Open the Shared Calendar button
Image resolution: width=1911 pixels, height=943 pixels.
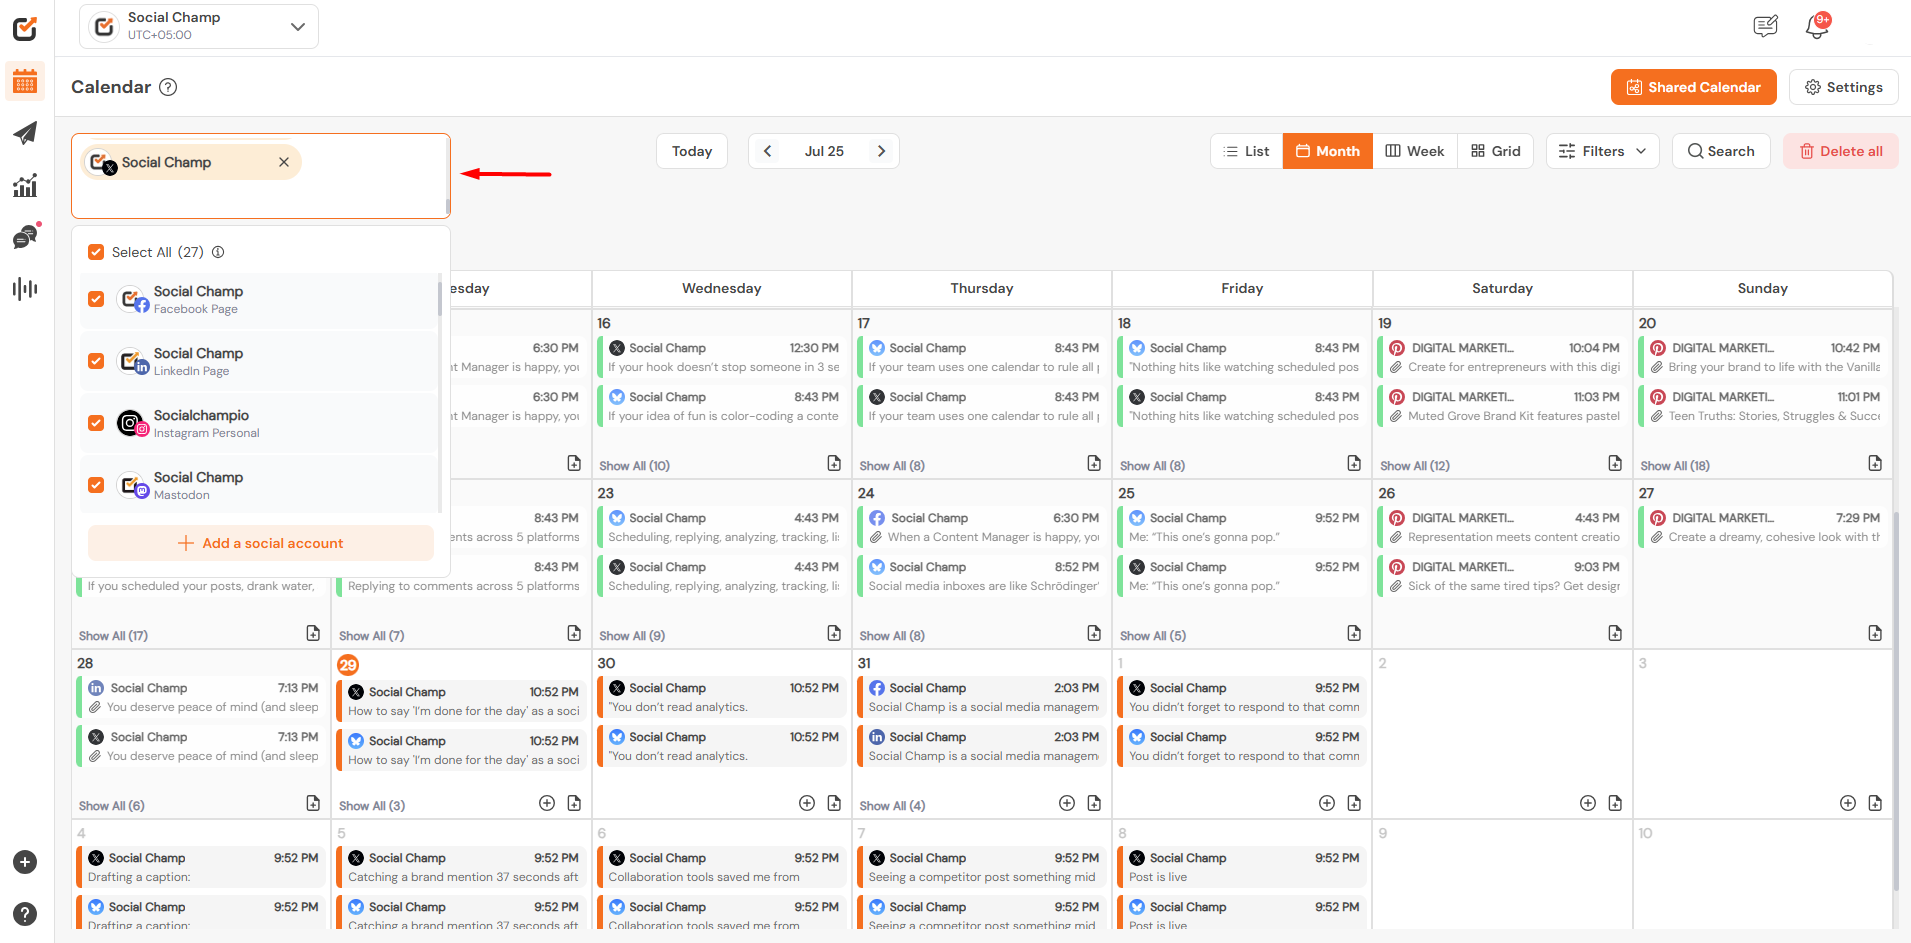tap(1693, 87)
